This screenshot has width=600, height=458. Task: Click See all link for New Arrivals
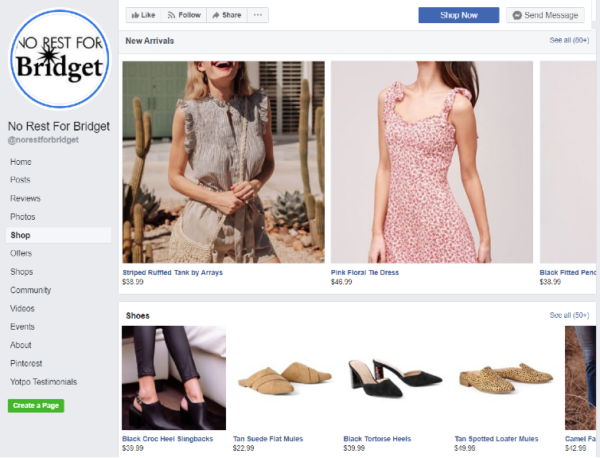(x=567, y=40)
